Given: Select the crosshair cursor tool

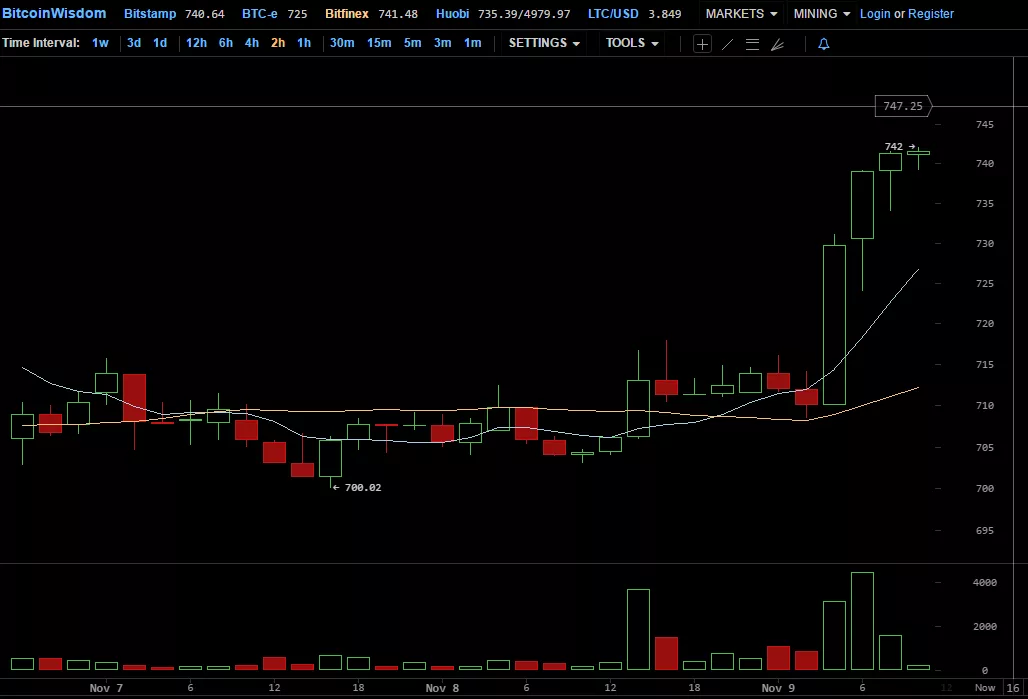Looking at the screenshot, I should (702, 44).
